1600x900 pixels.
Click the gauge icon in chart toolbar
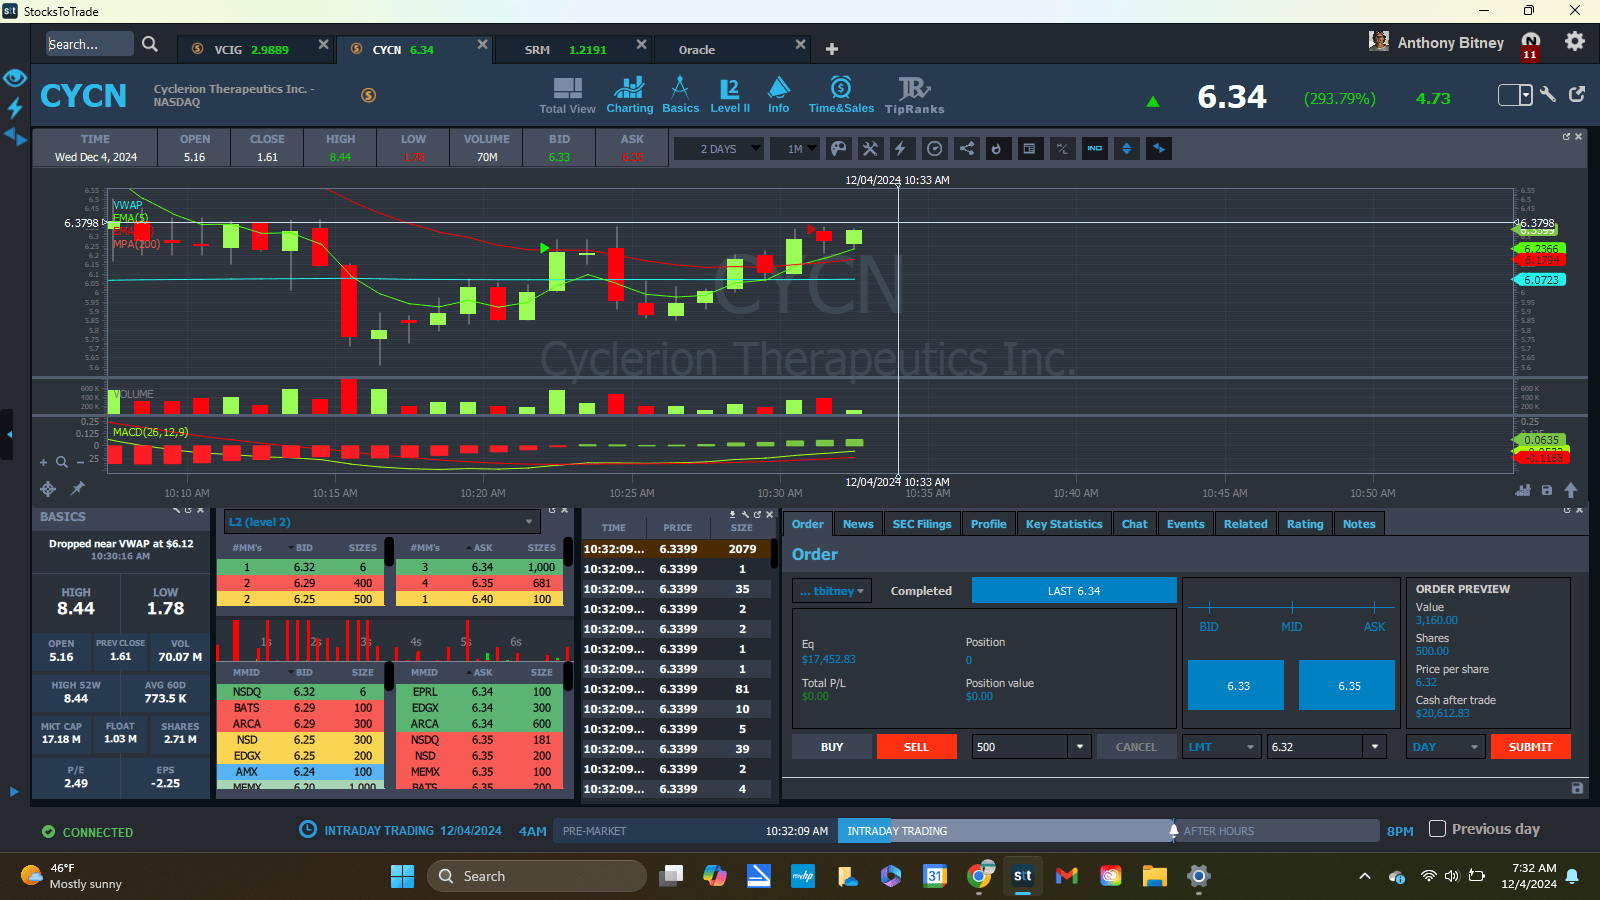coord(934,149)
